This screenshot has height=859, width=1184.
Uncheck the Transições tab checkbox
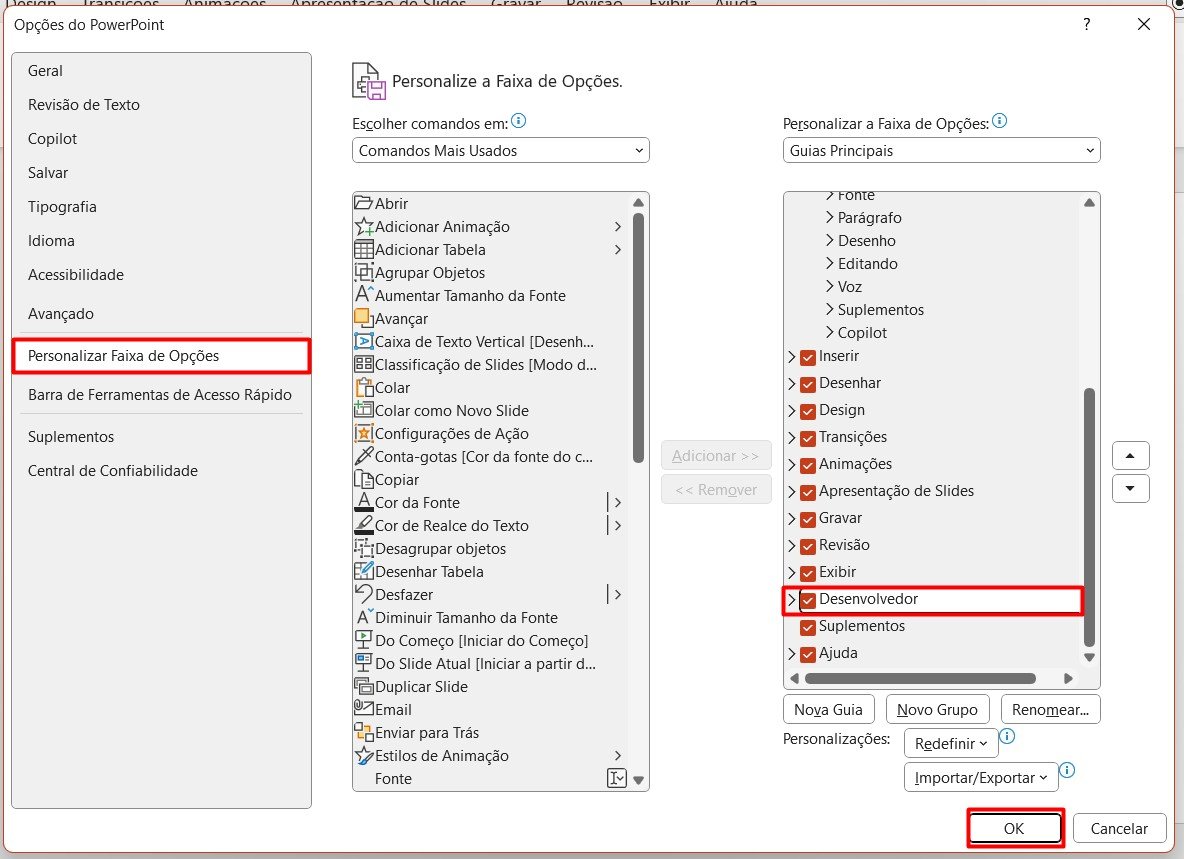coord(808,439)
